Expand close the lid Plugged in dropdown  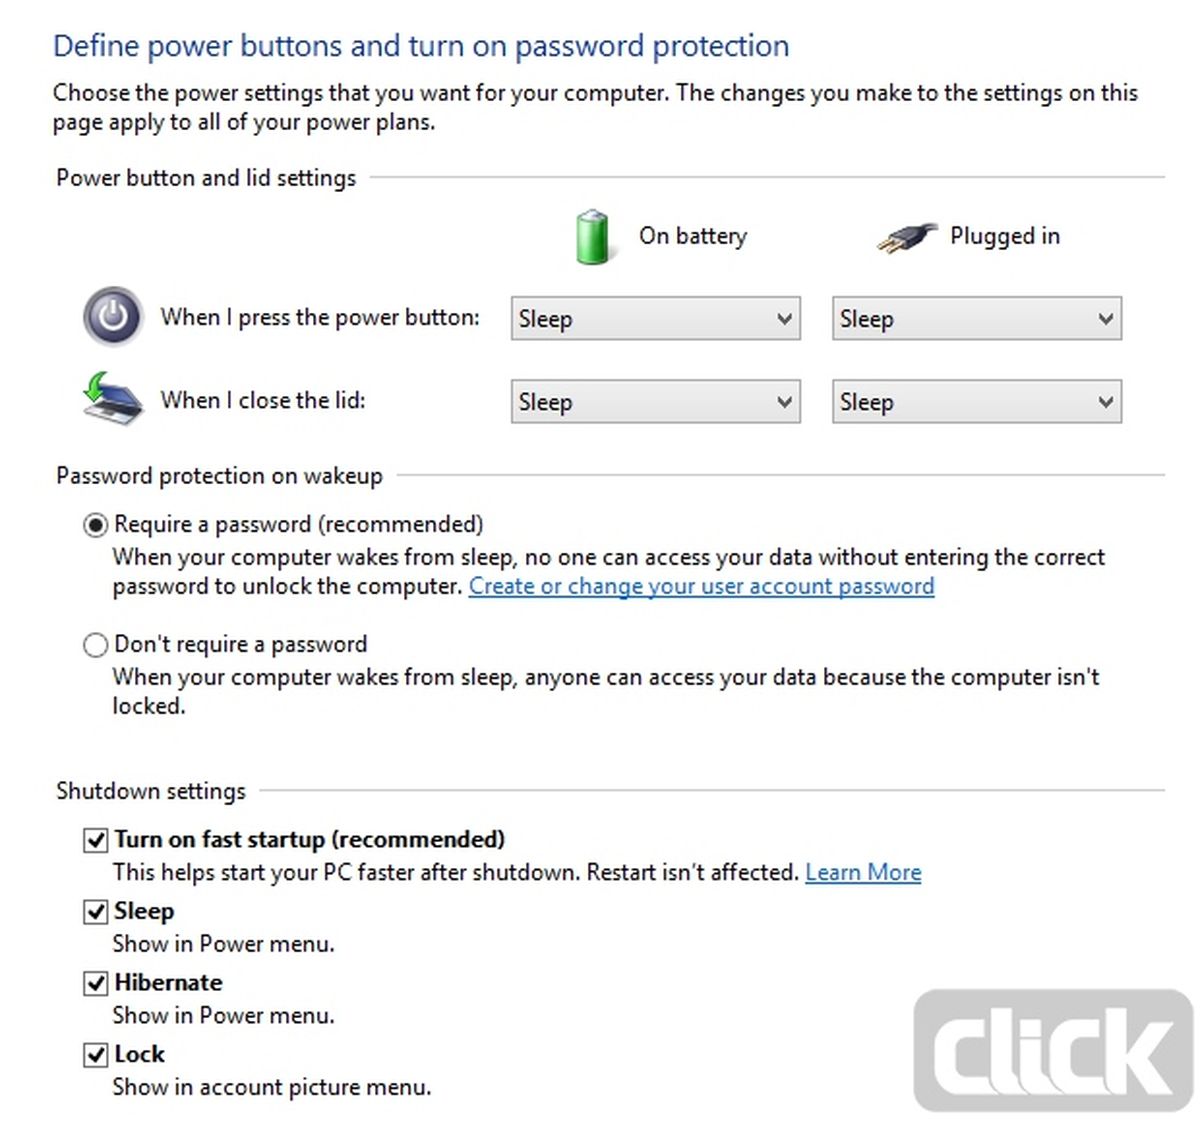click(976, 402)
